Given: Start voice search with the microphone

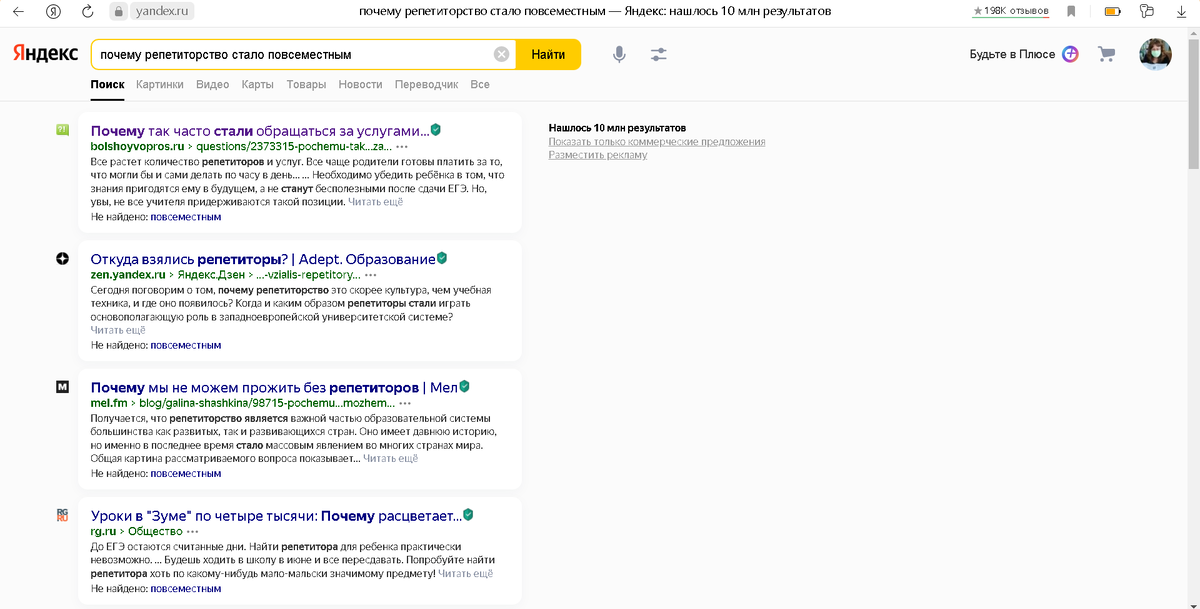Looking at the screenshot, I should click(x=619, y=54).
